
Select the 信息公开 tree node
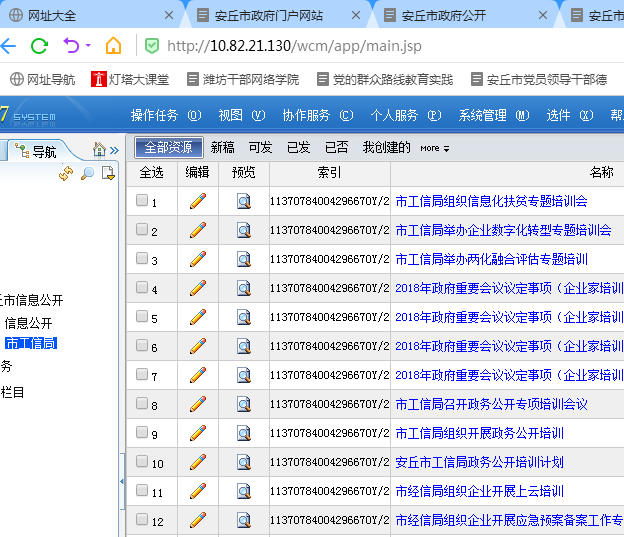pos(28,323)
